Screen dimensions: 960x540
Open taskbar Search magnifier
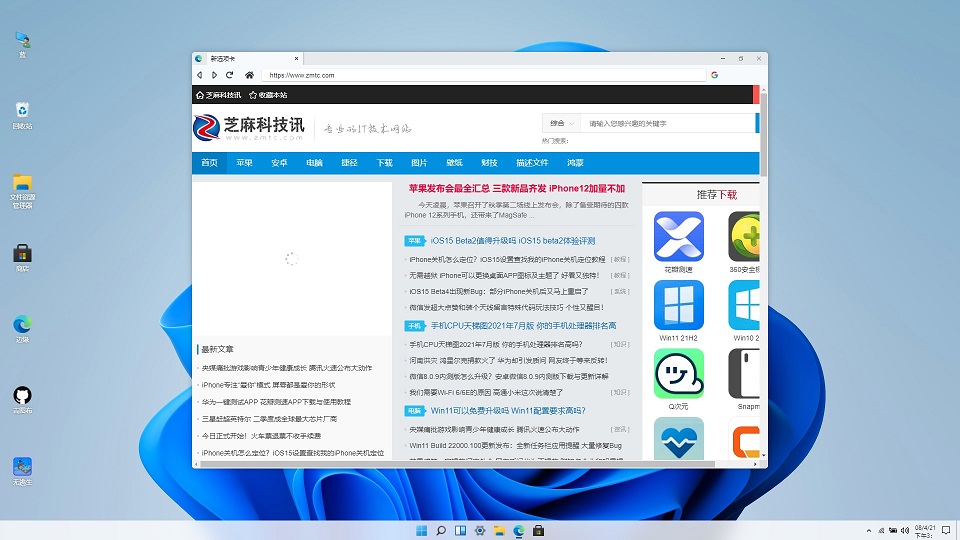pos(441,530)
